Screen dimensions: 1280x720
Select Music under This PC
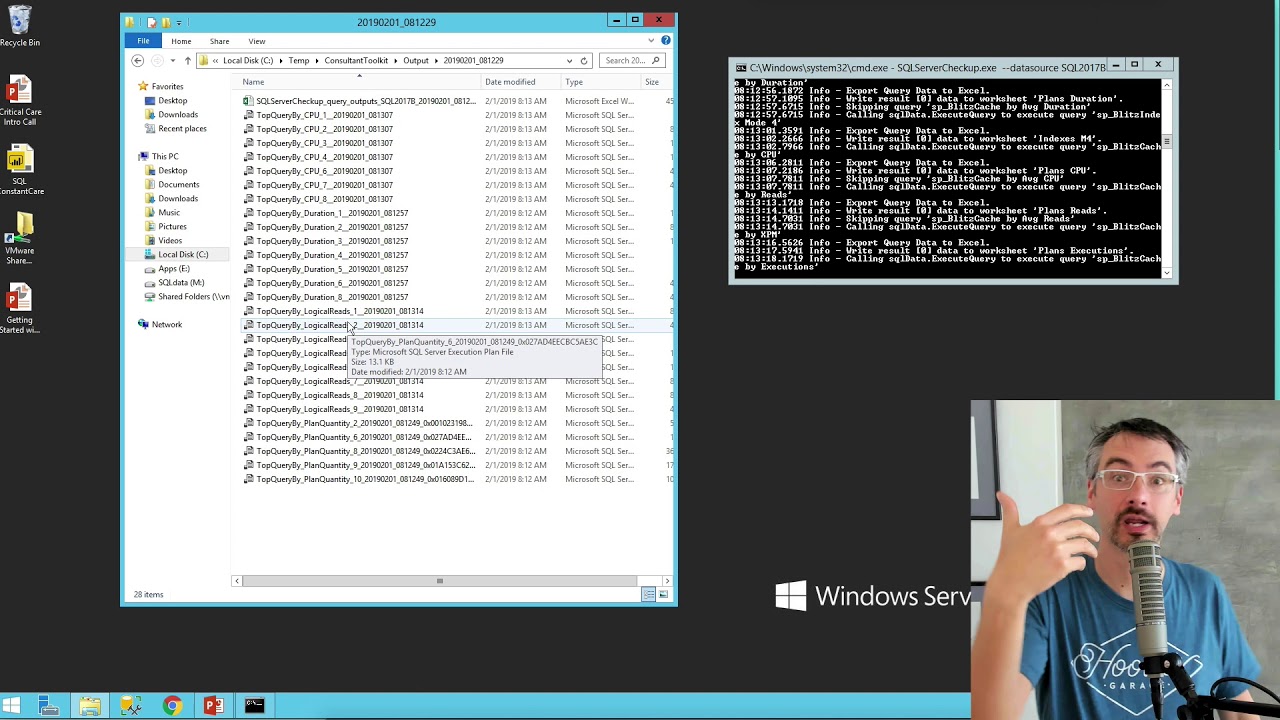pos(169,212)
